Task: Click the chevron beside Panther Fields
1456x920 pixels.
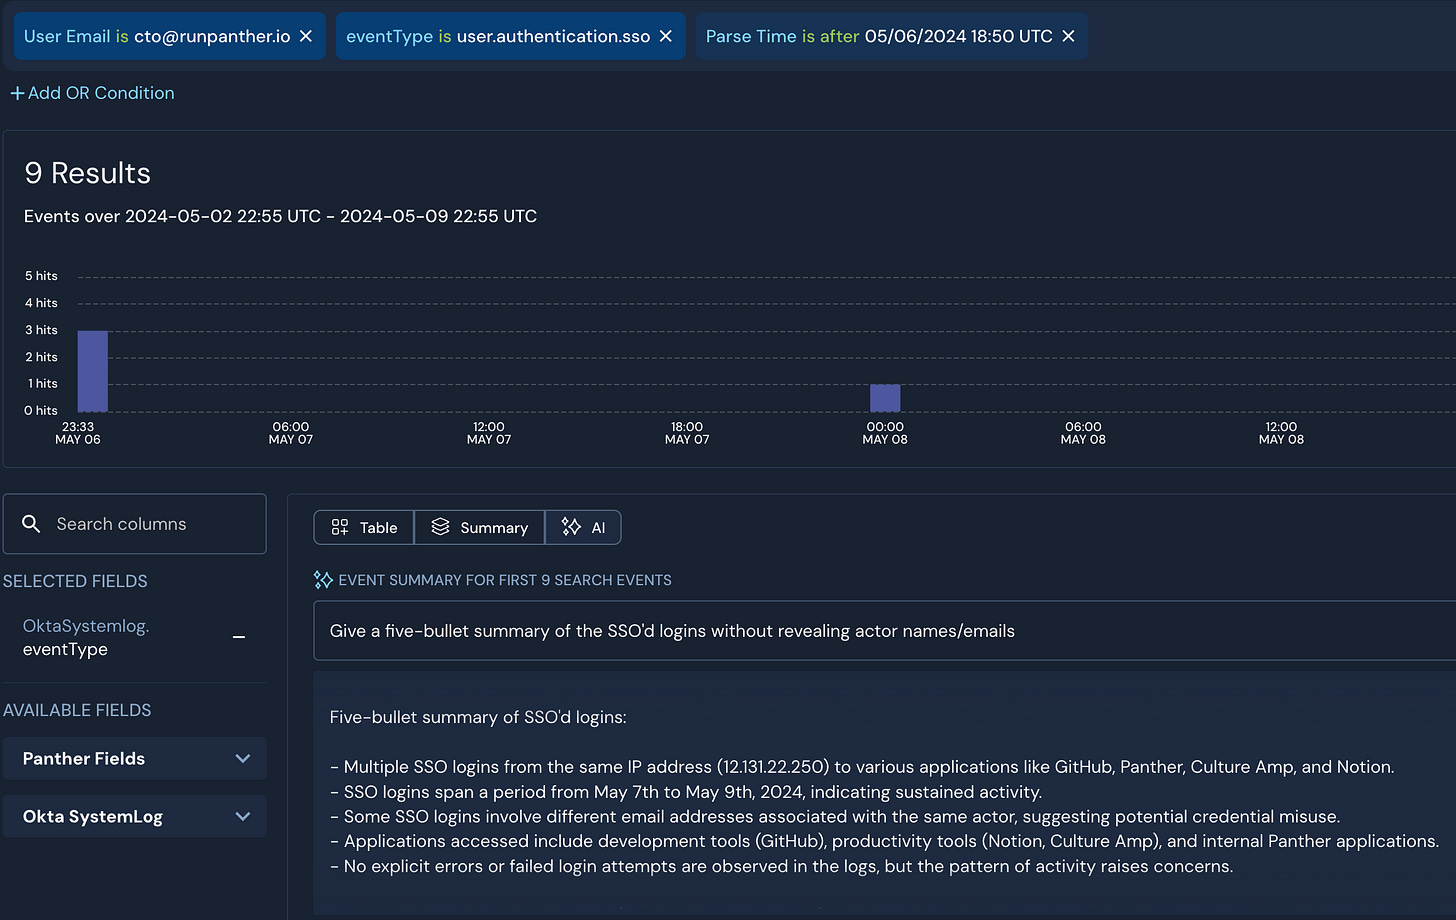Action: click(x=243, y=759)
